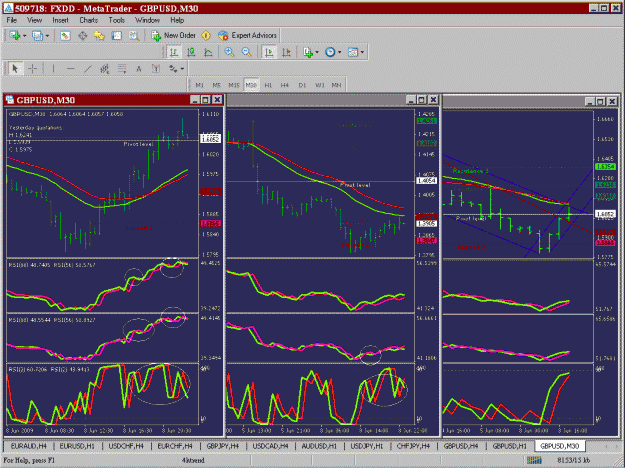
Task: Expand the Periods clock dropdown arrow
Action: 340,52
